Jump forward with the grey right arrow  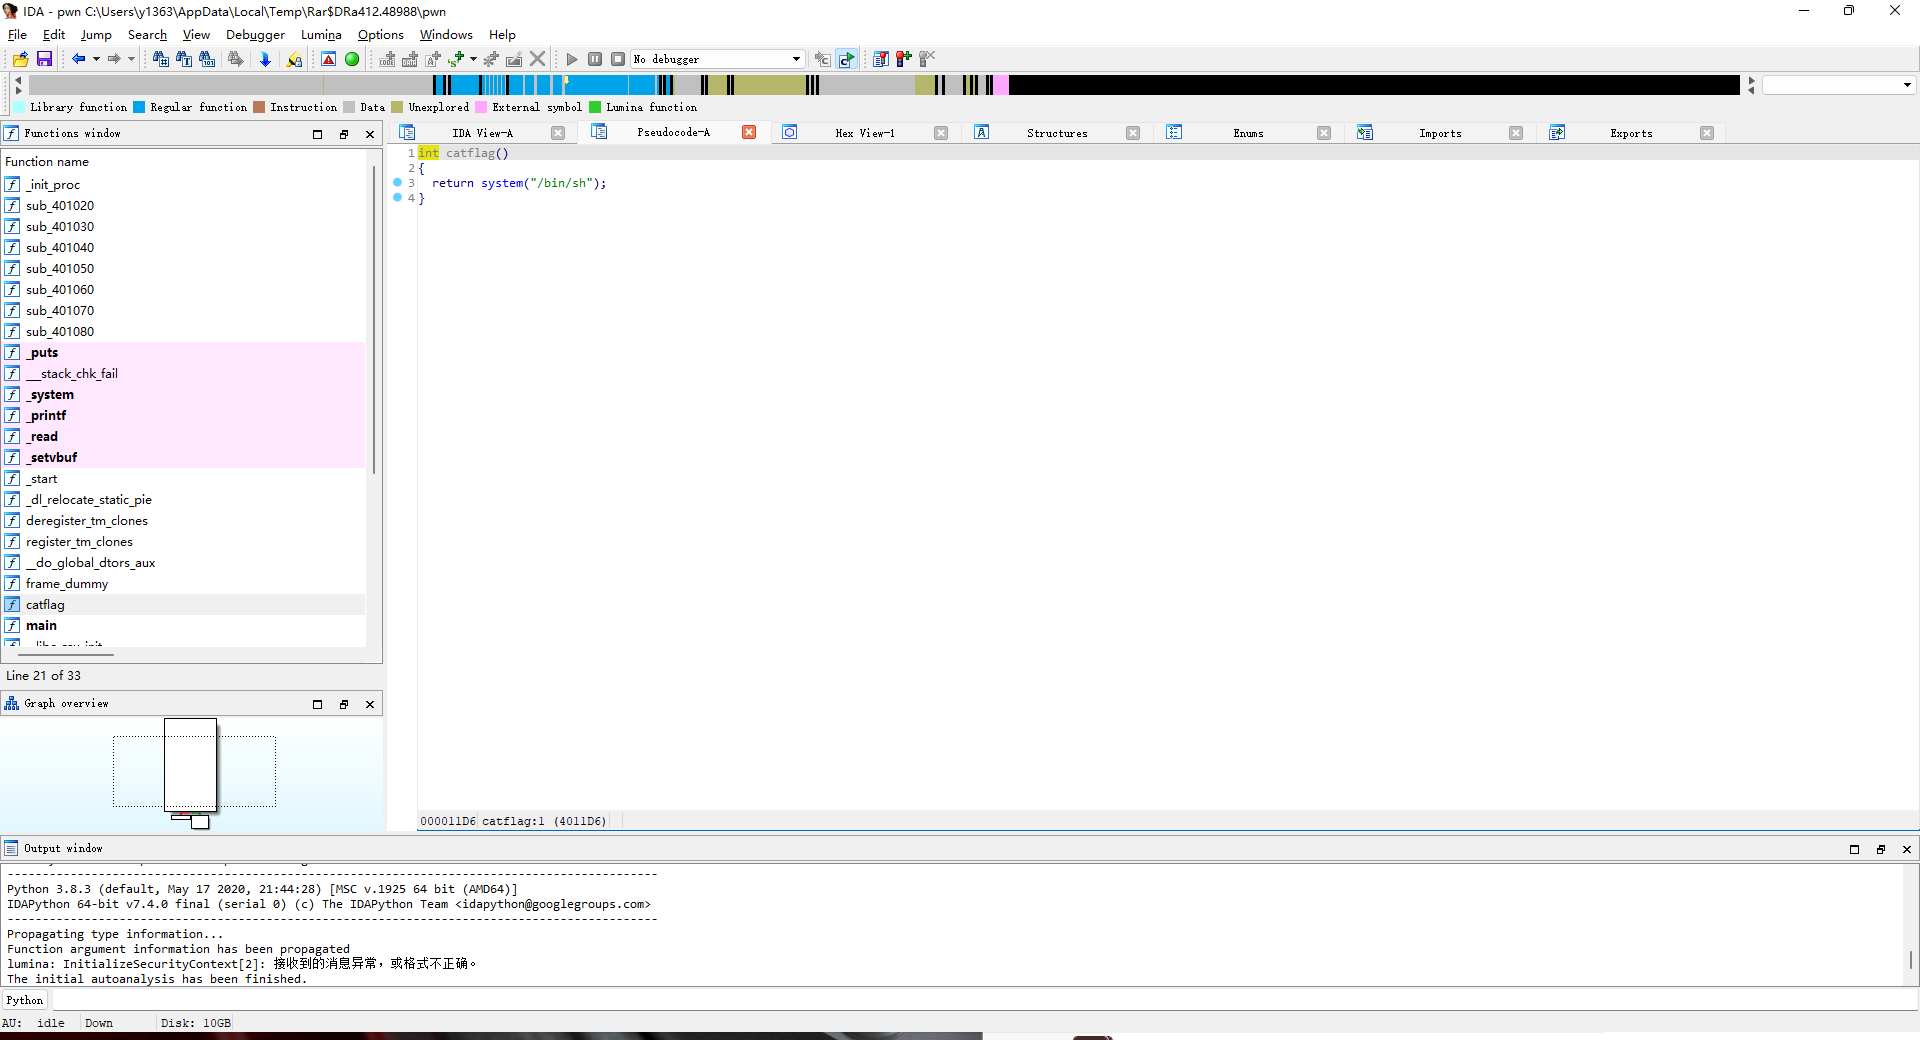[x=114, y=59]
